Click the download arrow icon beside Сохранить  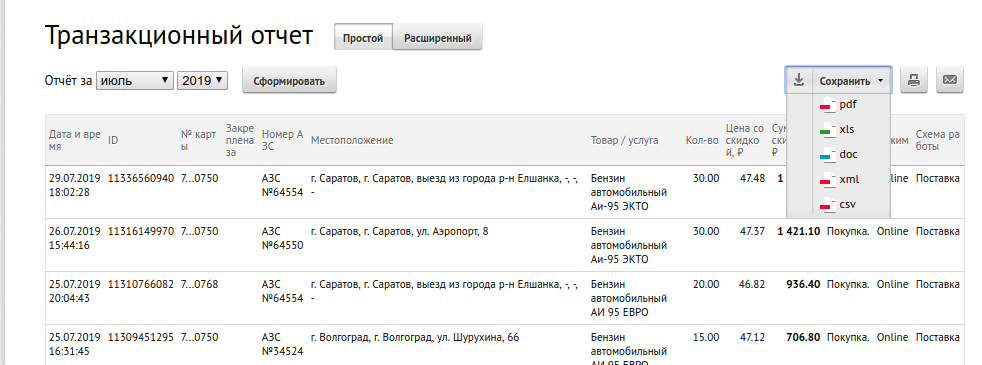tap(799, 80)
